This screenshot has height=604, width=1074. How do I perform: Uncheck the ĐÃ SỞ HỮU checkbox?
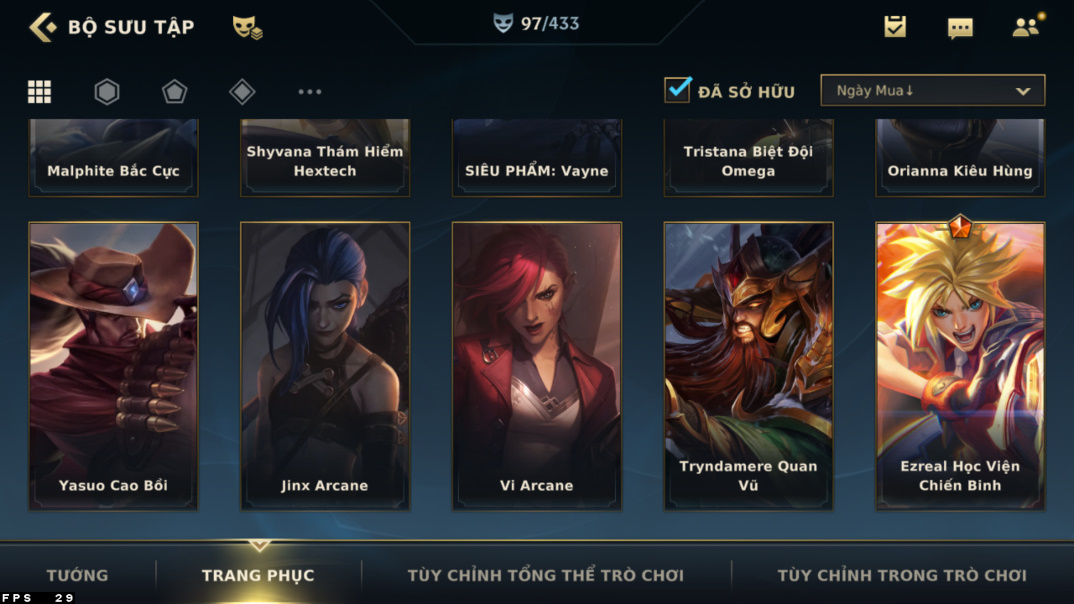677,90
